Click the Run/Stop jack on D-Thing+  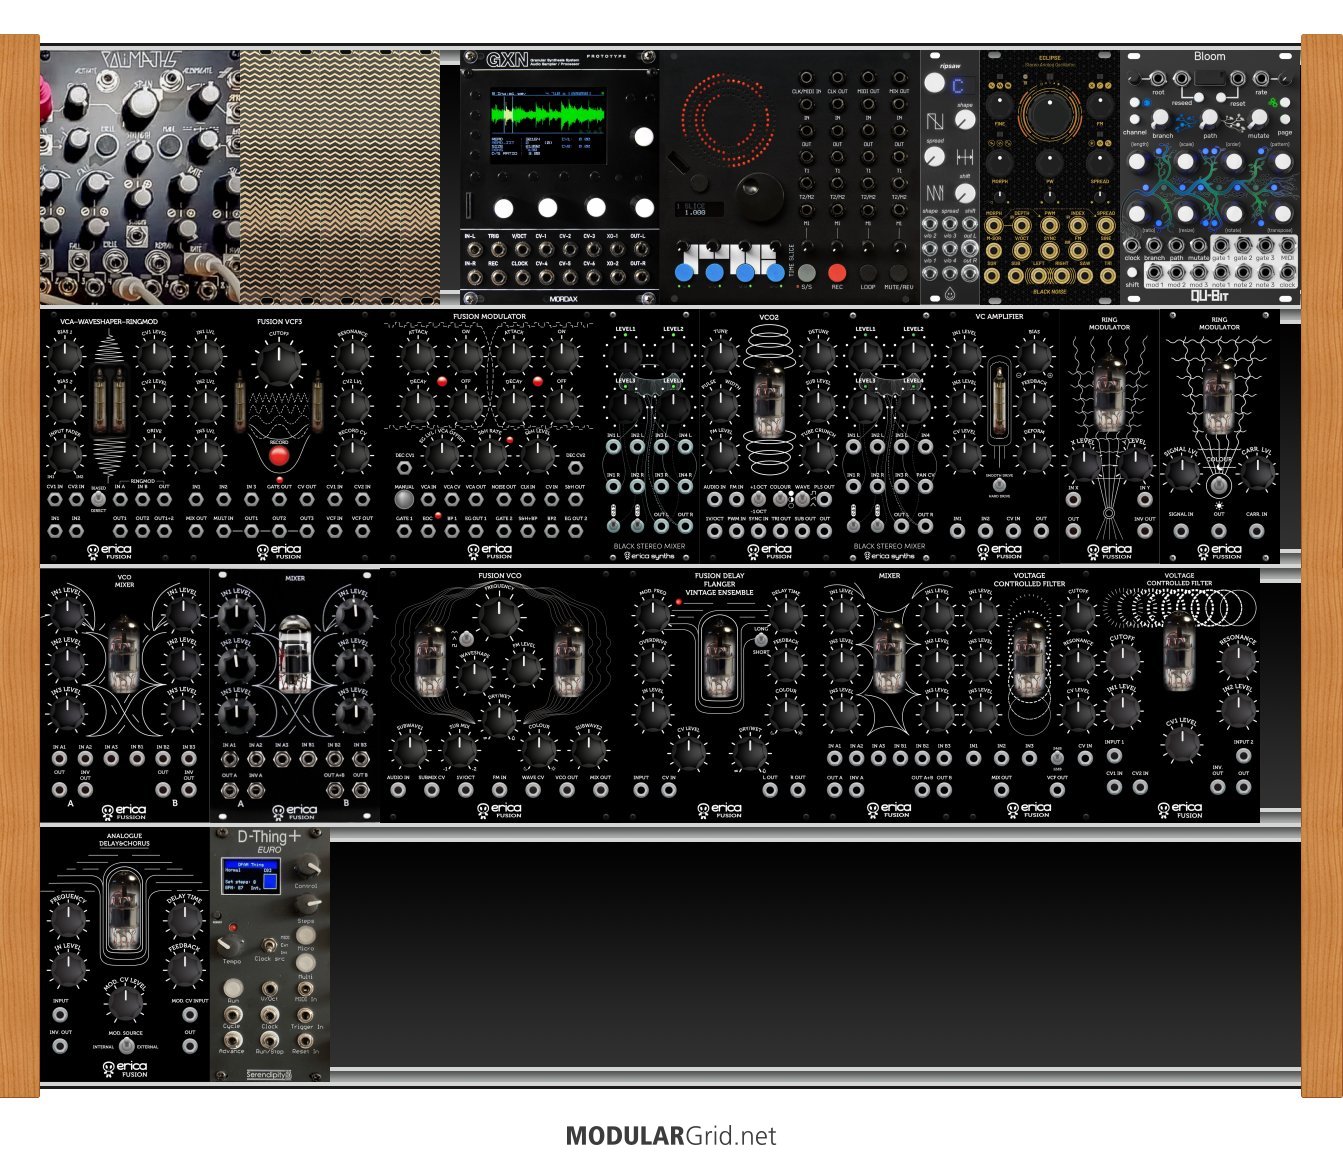269,1040
